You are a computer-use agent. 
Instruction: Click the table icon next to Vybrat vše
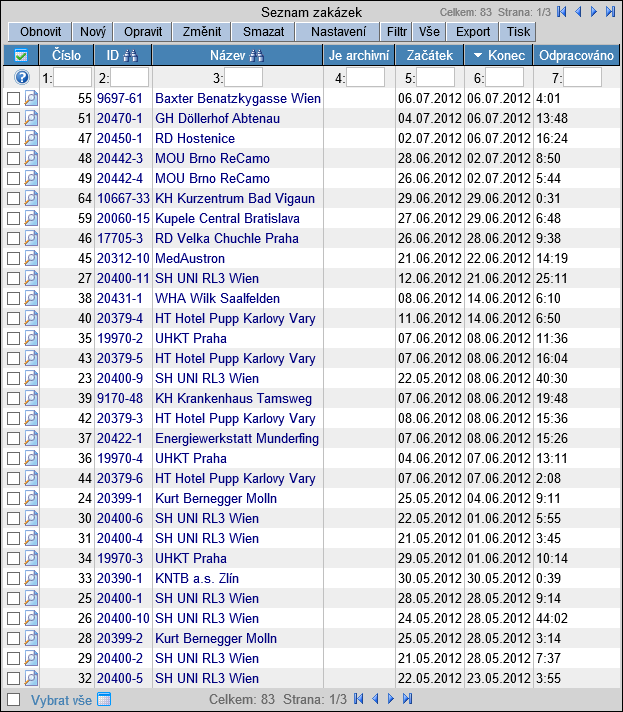coord(104,699)
